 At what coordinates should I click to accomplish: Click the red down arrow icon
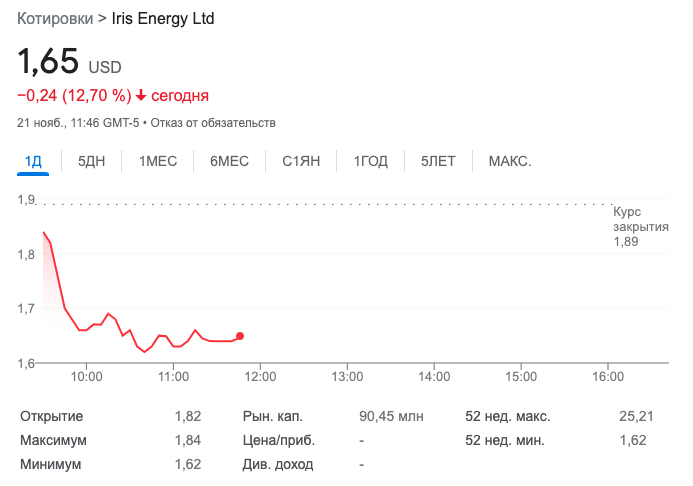(141, 96)
